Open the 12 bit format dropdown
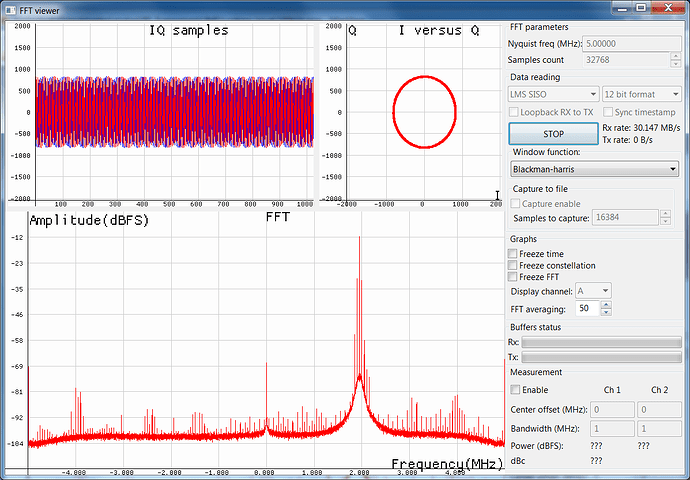The width and height of the screenshot is (690, 480). [641, 94]
